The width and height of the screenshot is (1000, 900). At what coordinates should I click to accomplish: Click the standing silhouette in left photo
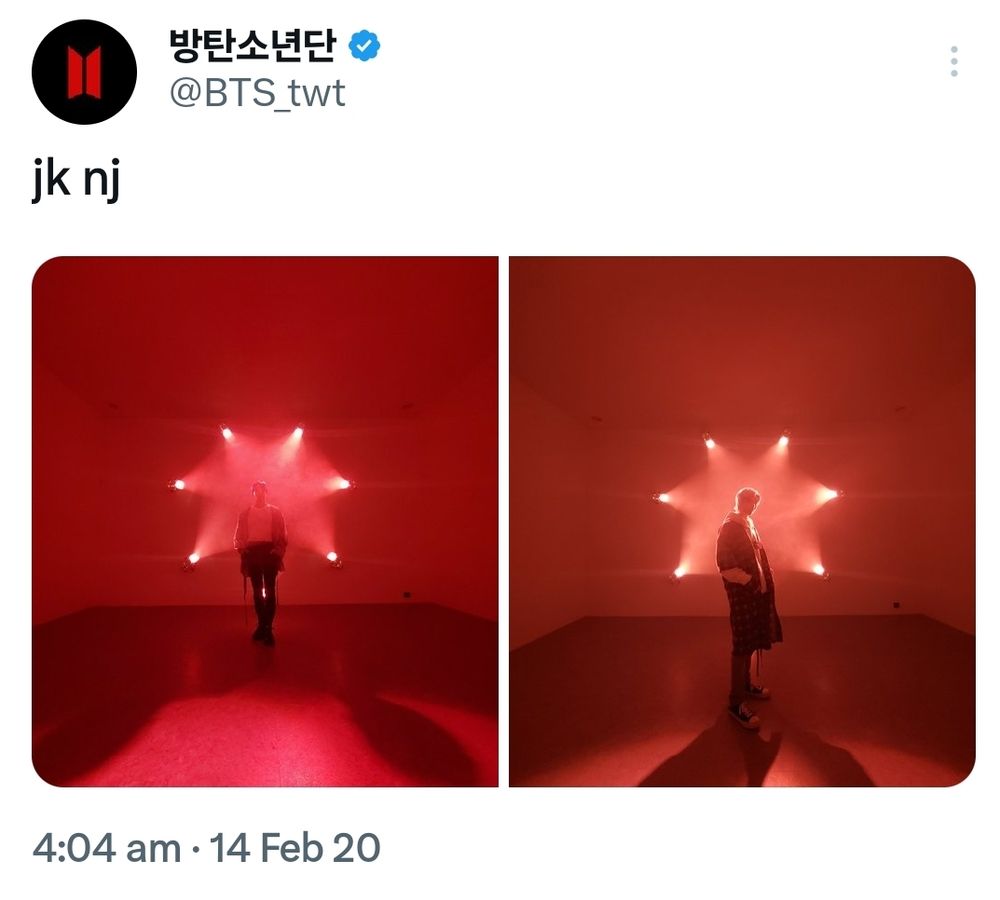tap(260, 561)
